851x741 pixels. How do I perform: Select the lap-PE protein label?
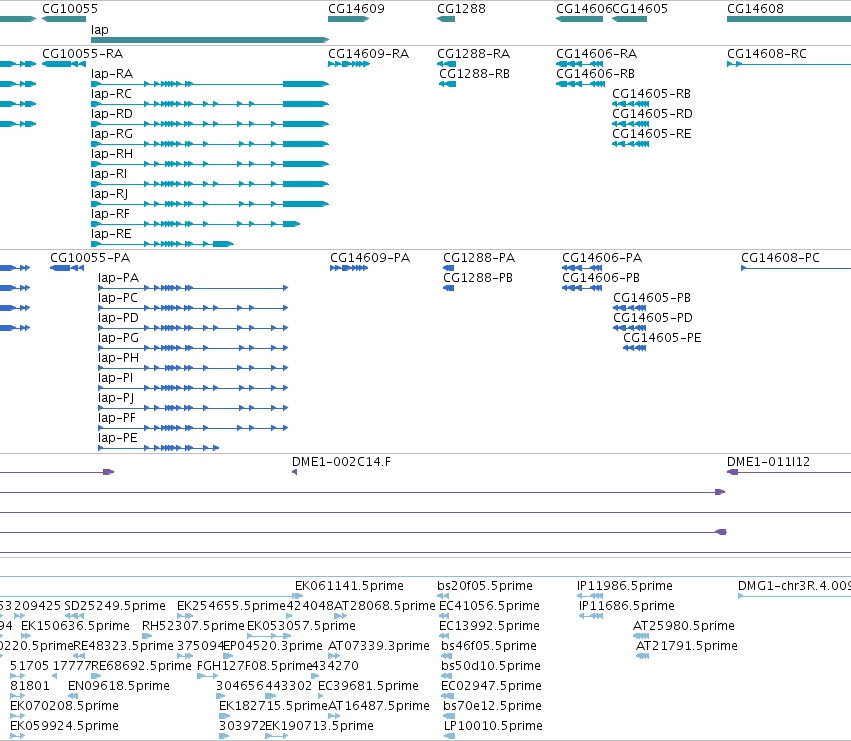point(118,438)
